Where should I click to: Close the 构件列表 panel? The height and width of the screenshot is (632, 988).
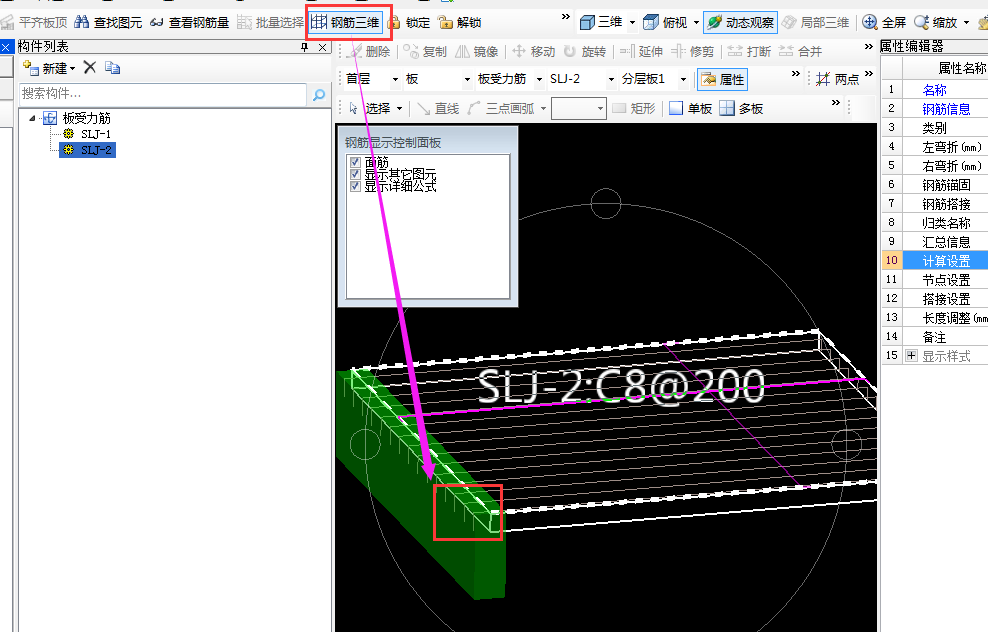click(323, 47)
